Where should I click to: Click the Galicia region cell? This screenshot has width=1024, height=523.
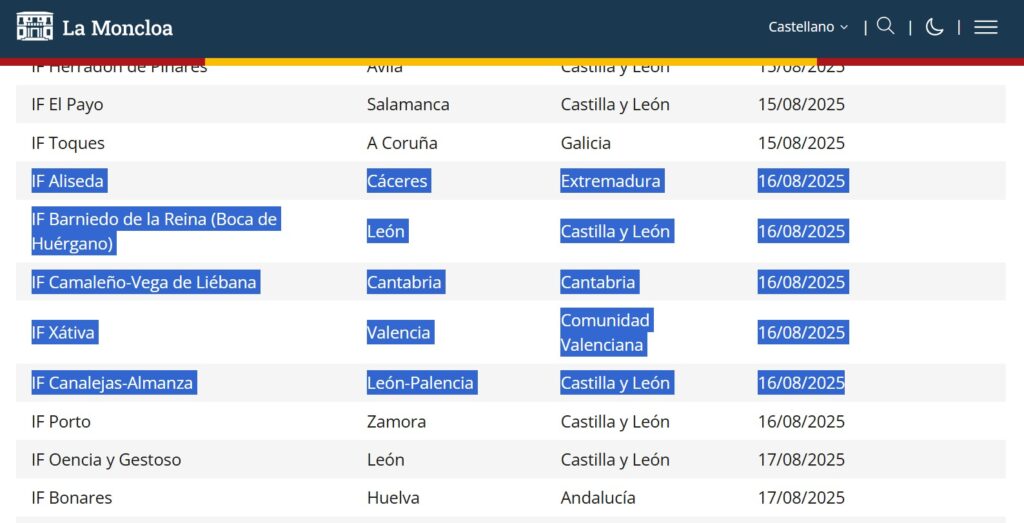click(x=585, y=143)
